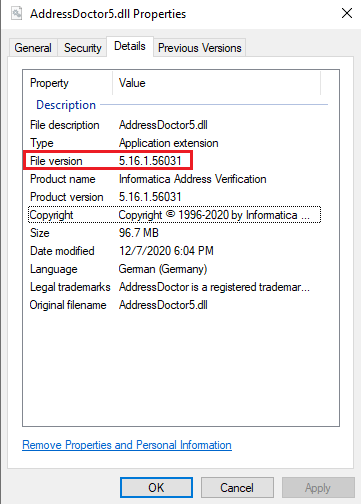The height and width of the screenshot is (504, 361).
Task: Click the Property column header
Action: click(x=49, y=83)
